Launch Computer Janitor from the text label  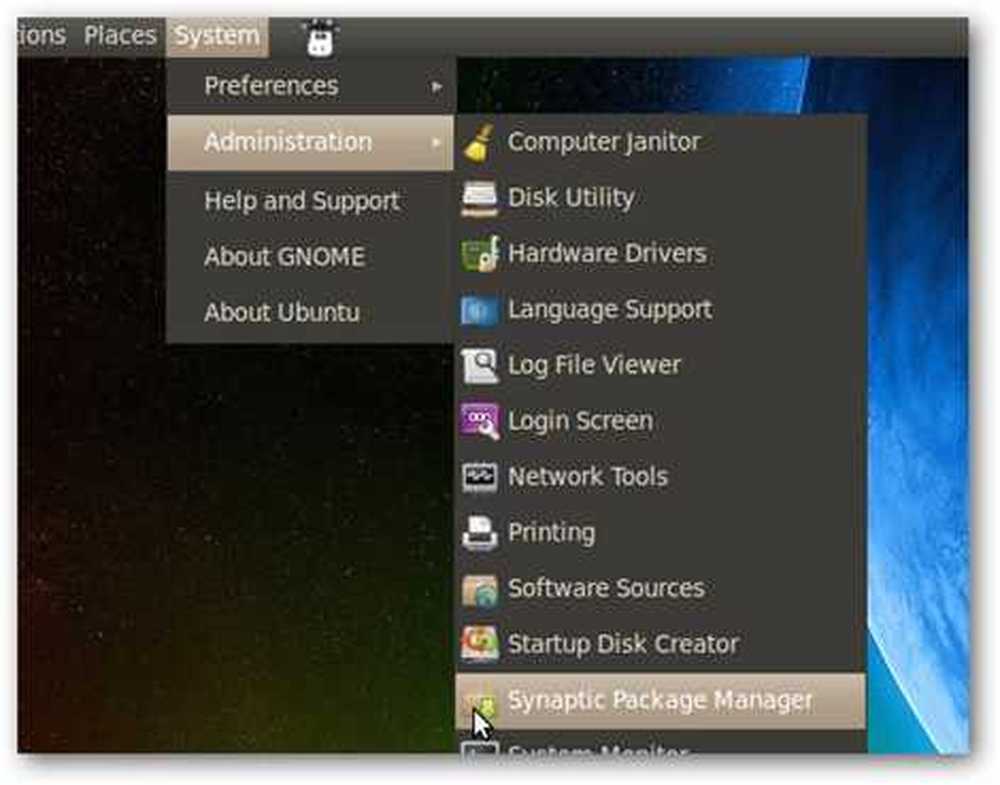click(x=604, y=143)
